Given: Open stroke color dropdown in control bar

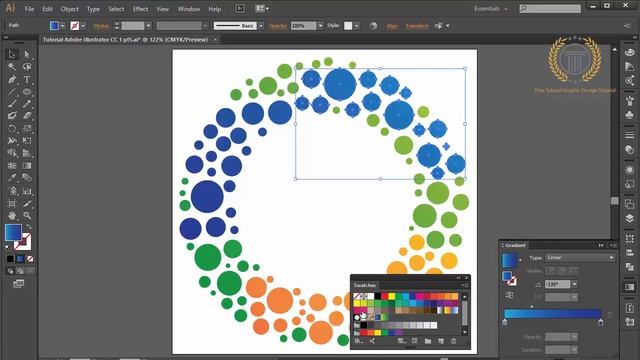Looking at the screenshot, I should [83, 26].
